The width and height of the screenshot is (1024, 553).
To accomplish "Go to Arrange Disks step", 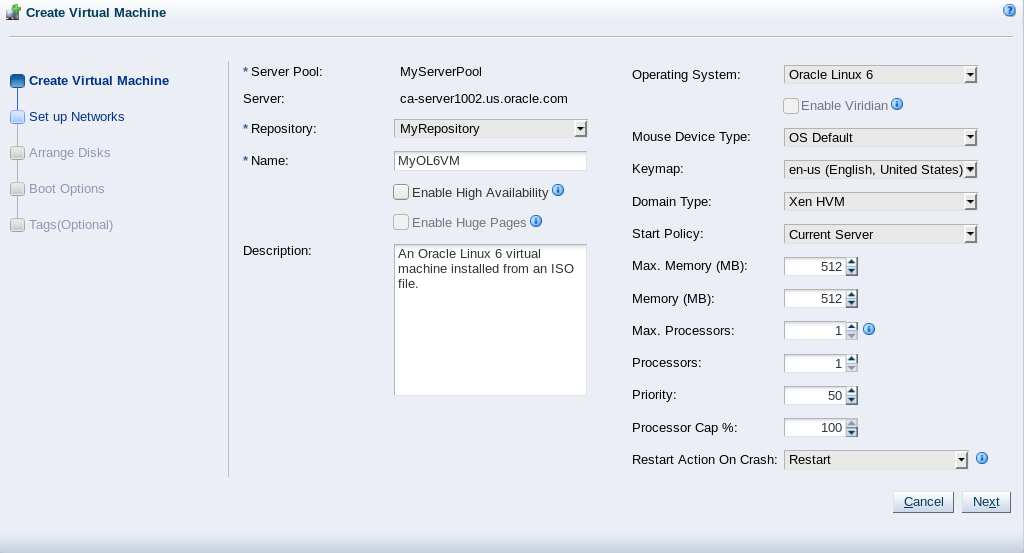I will click(69, 153).
